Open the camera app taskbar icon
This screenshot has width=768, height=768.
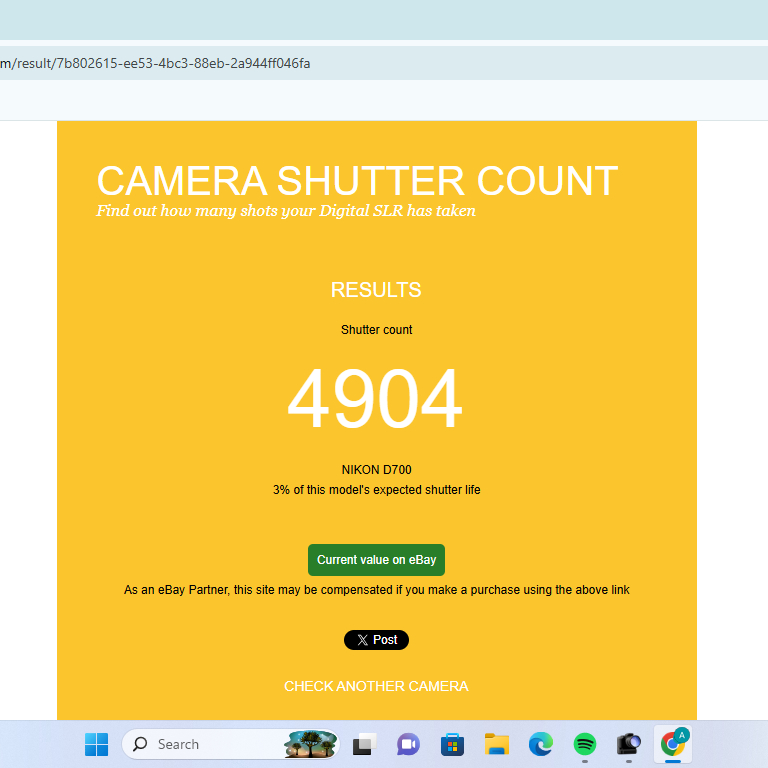coord(629,744)
